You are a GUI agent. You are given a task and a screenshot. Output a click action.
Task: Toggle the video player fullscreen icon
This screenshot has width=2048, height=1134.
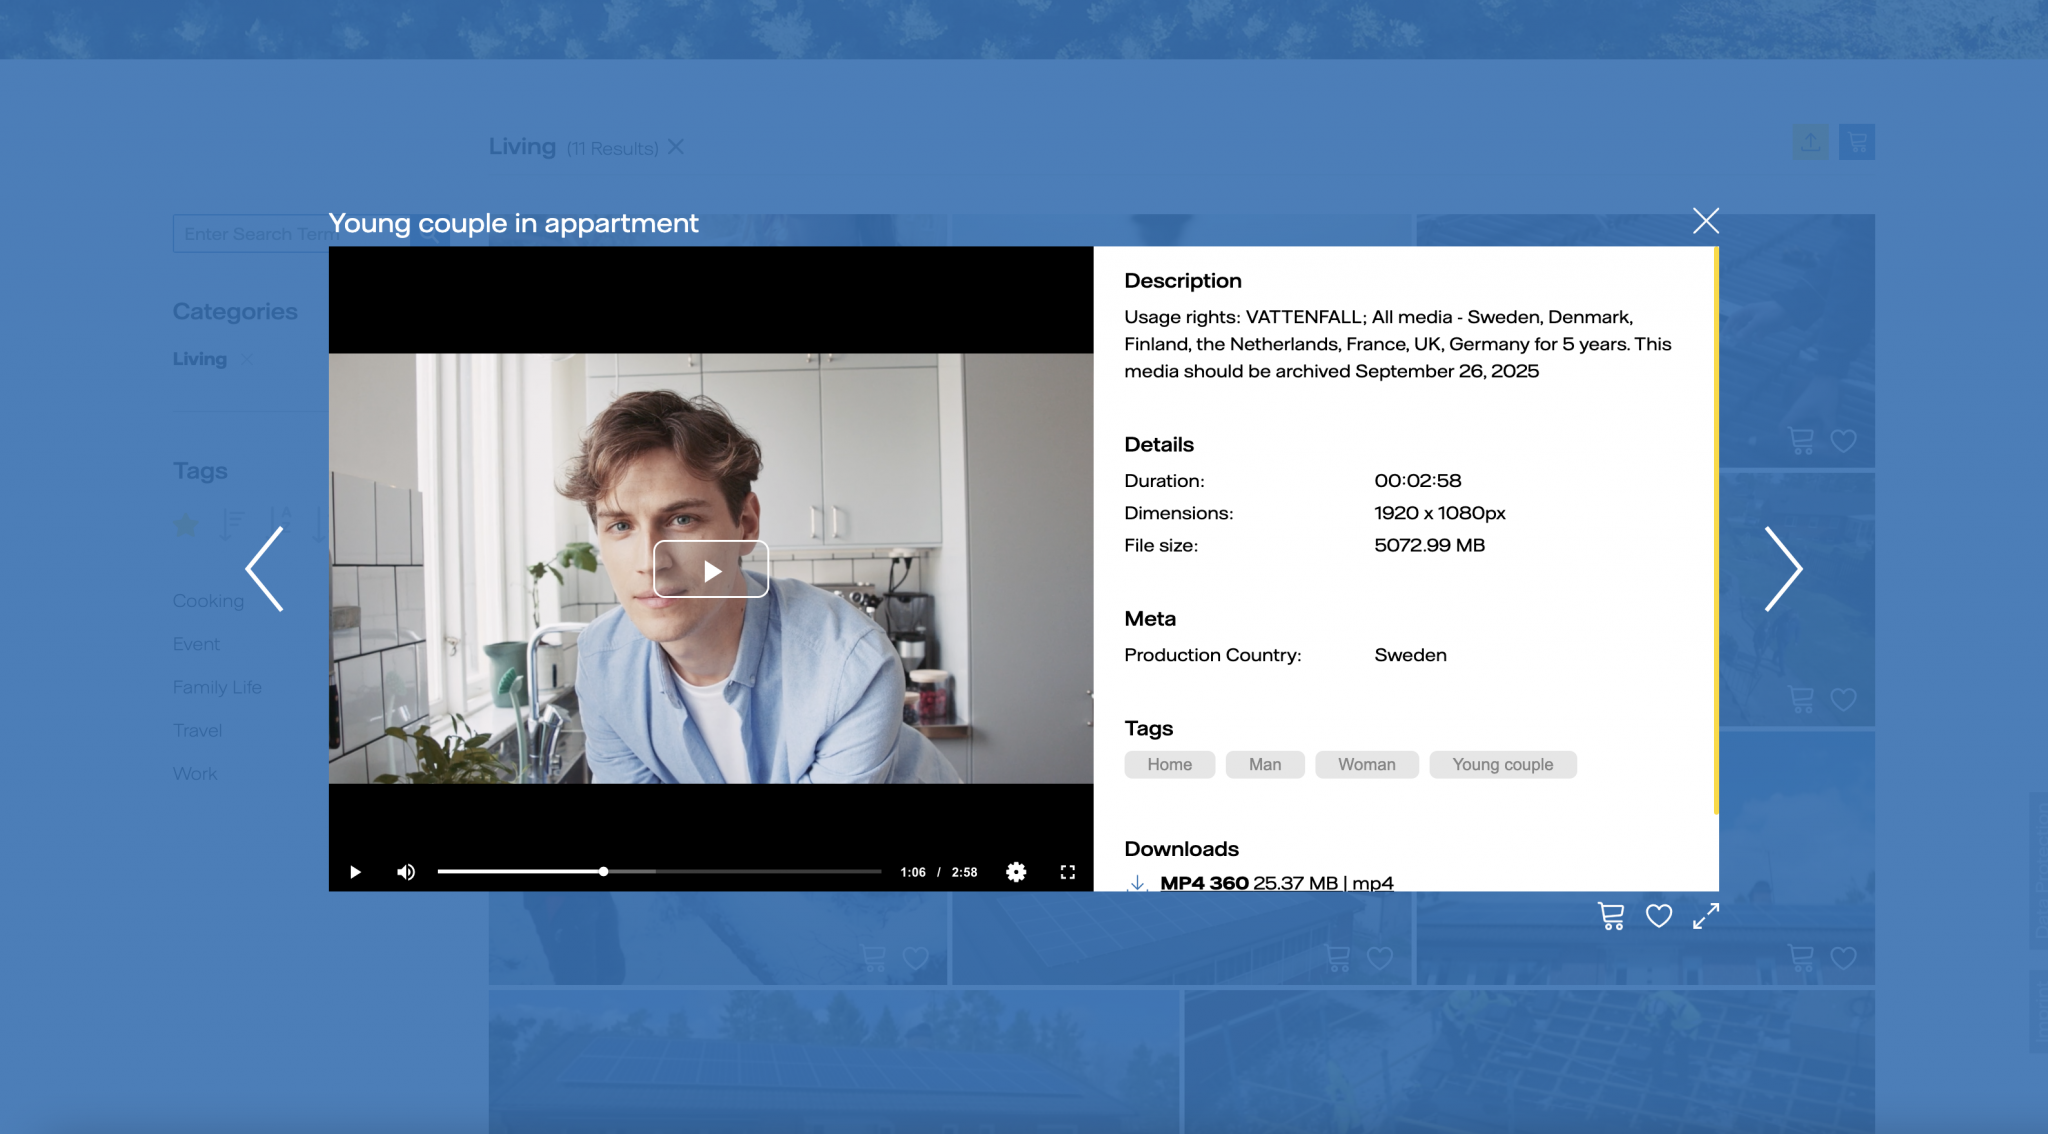(x=1067, y=872)
